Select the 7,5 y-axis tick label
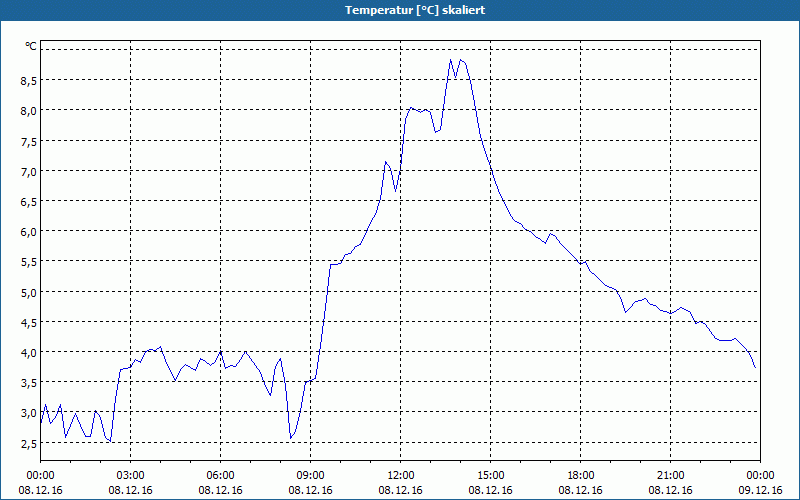The width and height of the screenshot is (800, 500). point(29,141)
